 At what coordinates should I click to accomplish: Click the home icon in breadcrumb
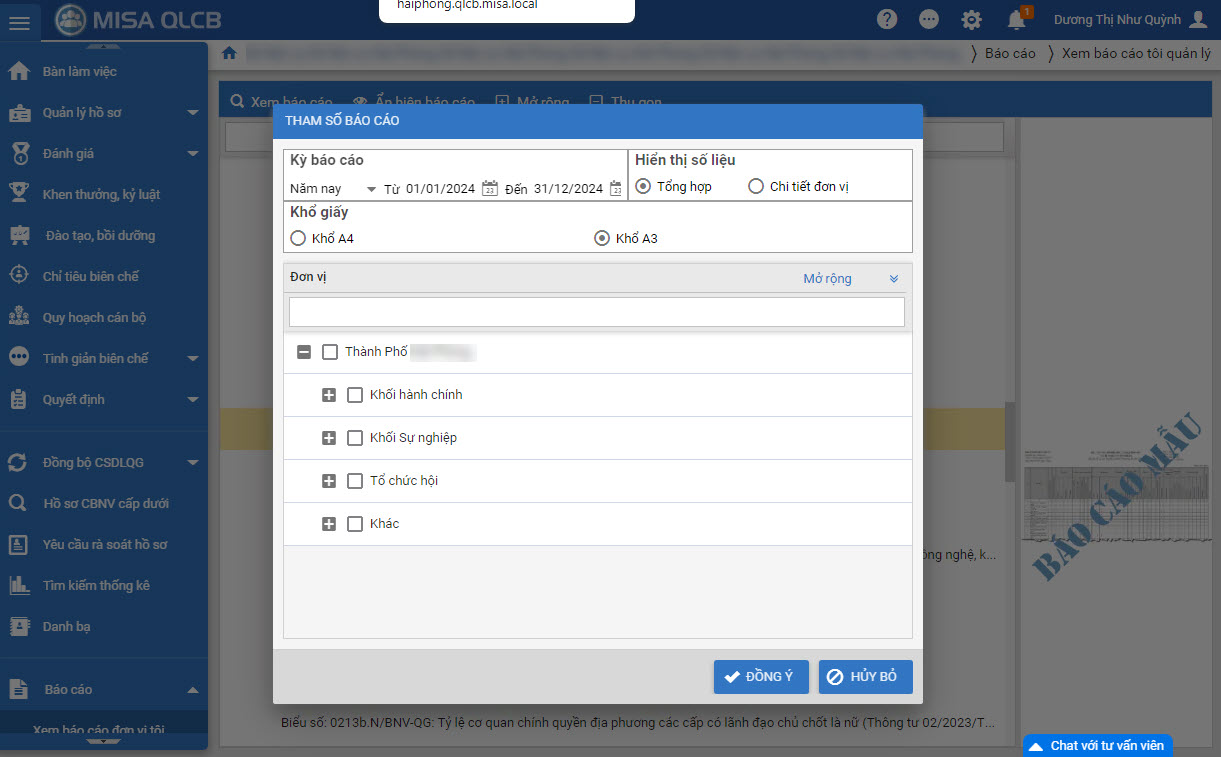229,53
